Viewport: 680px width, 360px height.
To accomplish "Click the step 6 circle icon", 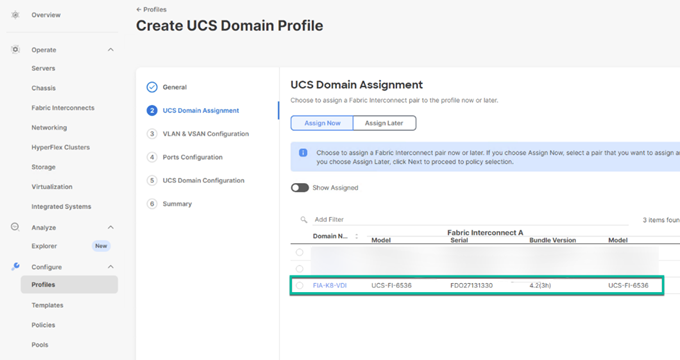I will point(152,204).
